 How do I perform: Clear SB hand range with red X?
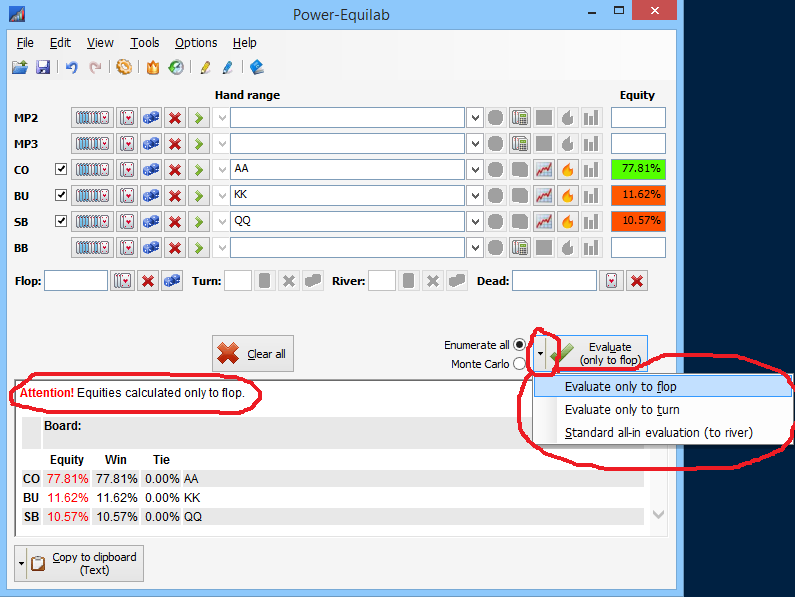175,222
